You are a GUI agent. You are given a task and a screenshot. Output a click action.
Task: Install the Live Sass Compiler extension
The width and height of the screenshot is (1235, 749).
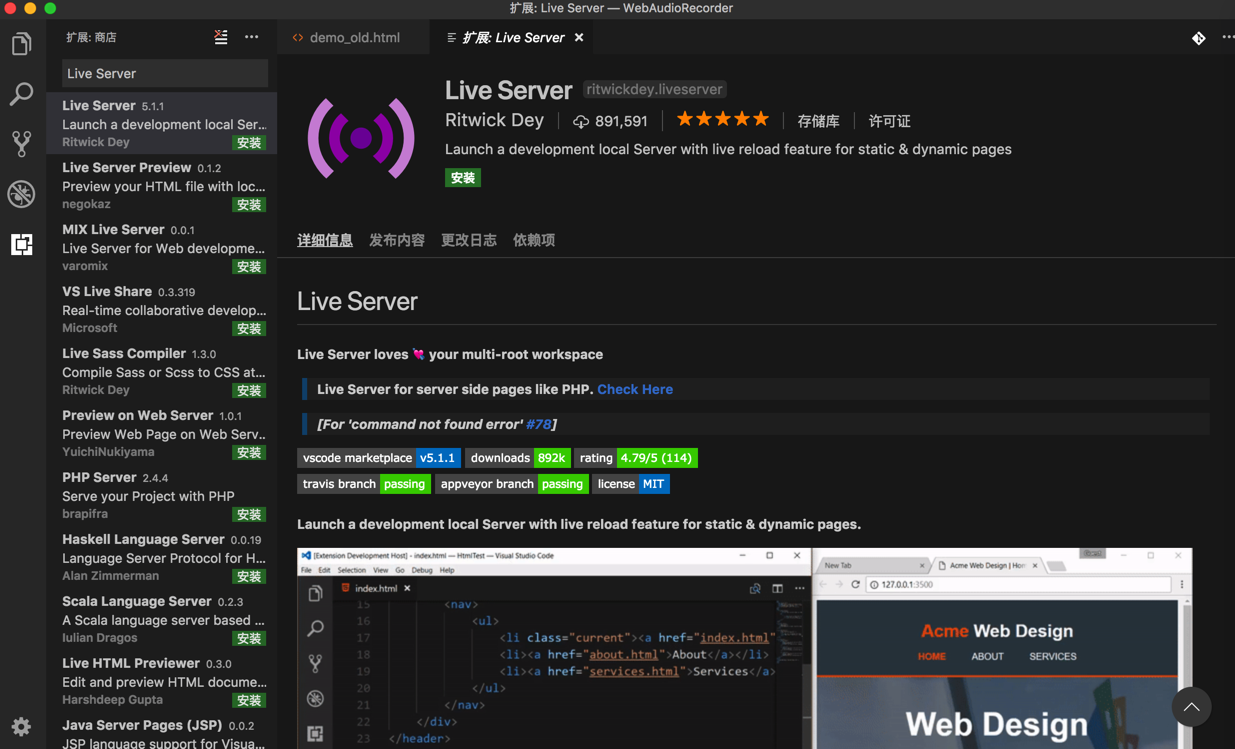(248, 391)
